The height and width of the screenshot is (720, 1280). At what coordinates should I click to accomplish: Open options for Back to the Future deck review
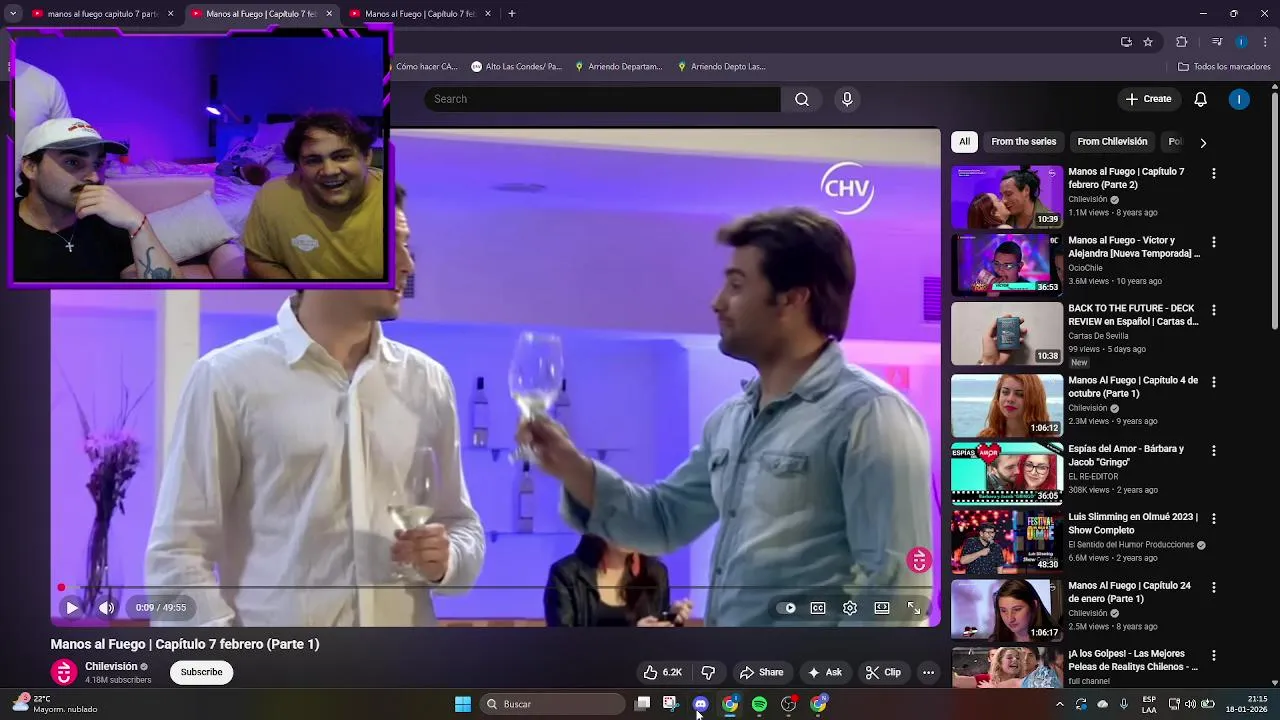(x=1214, y=310)
